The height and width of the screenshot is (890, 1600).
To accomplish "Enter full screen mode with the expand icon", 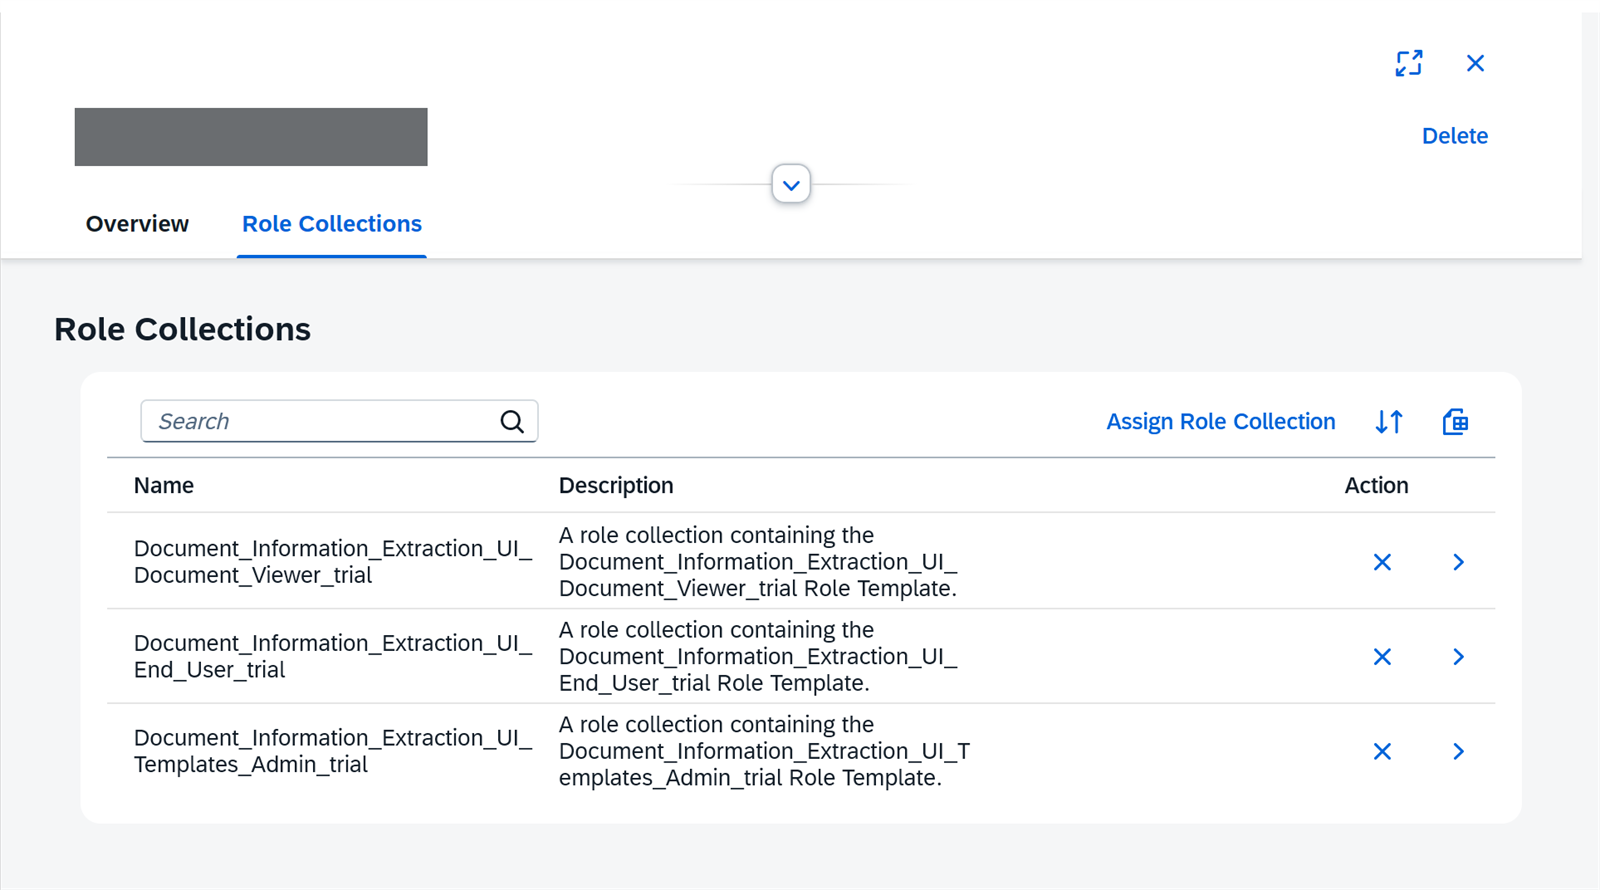I will (1409, 63).
